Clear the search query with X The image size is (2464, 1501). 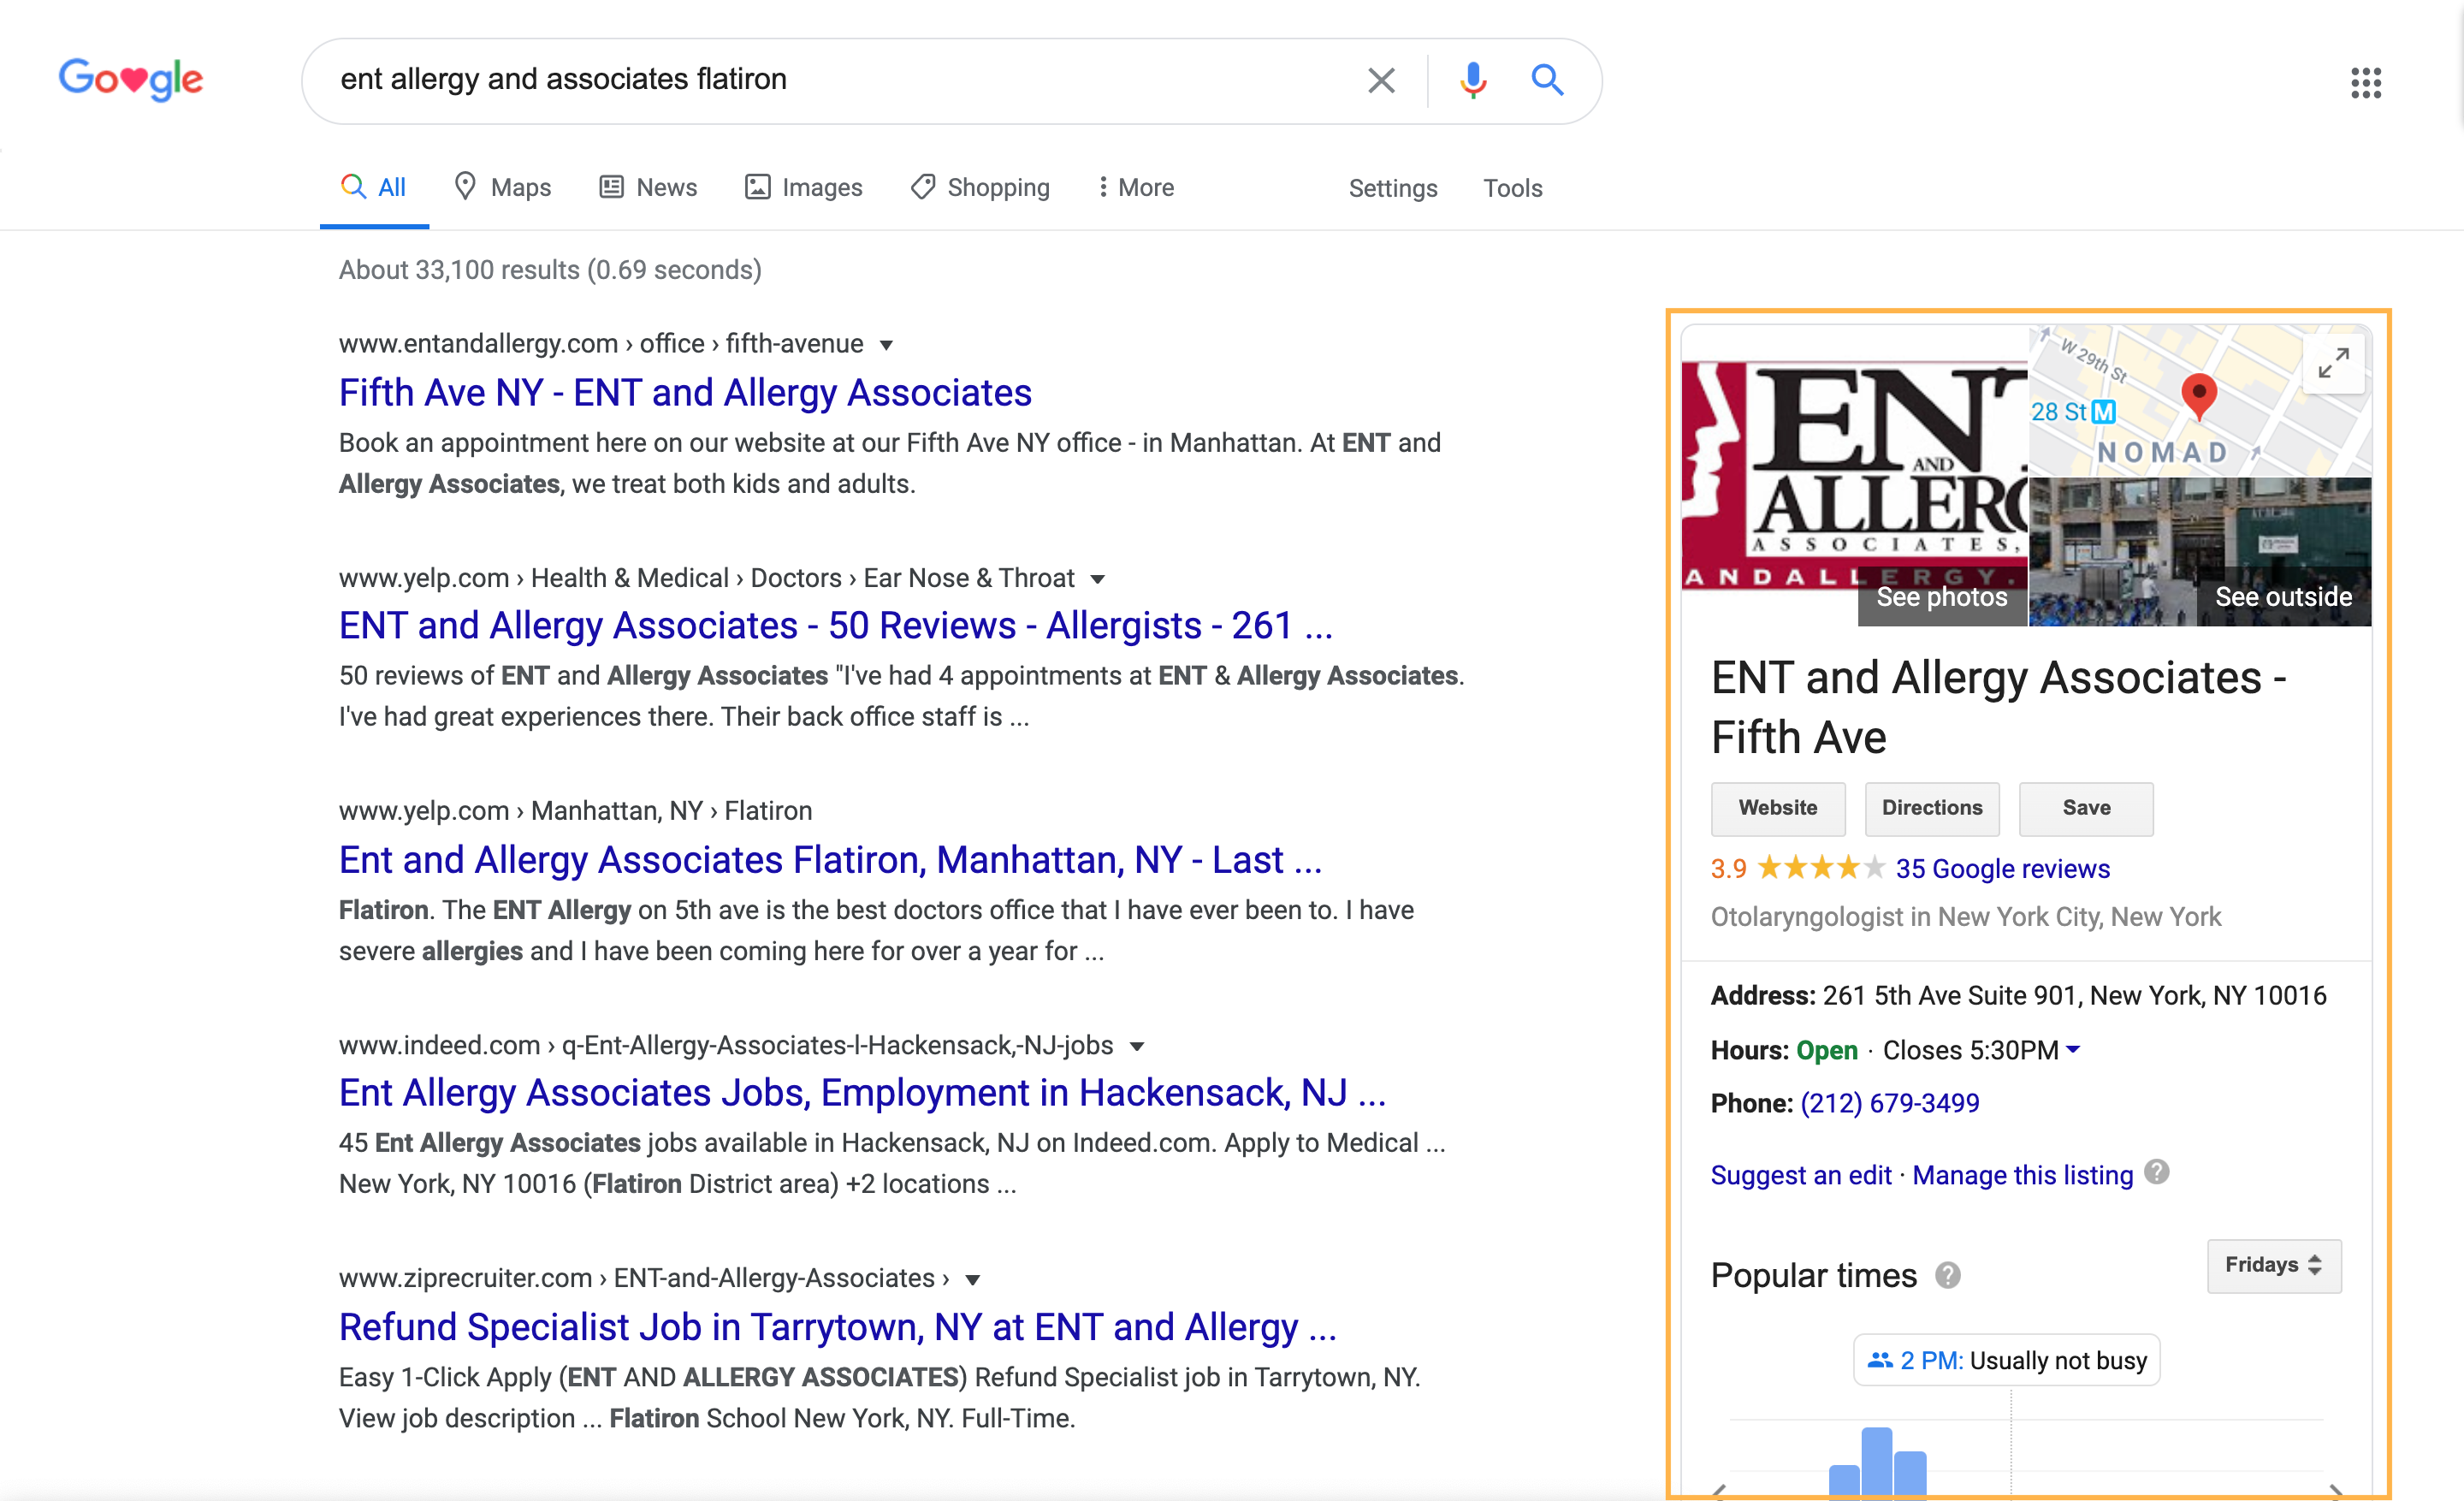(x=1381, y=80)
